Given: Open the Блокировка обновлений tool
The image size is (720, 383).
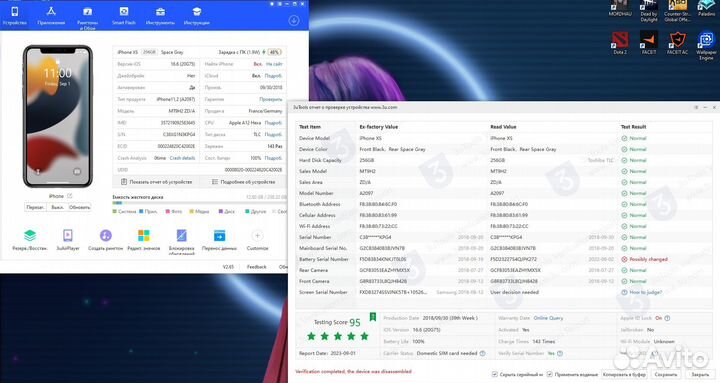Looking at the screenshot, I should (181, 242).
